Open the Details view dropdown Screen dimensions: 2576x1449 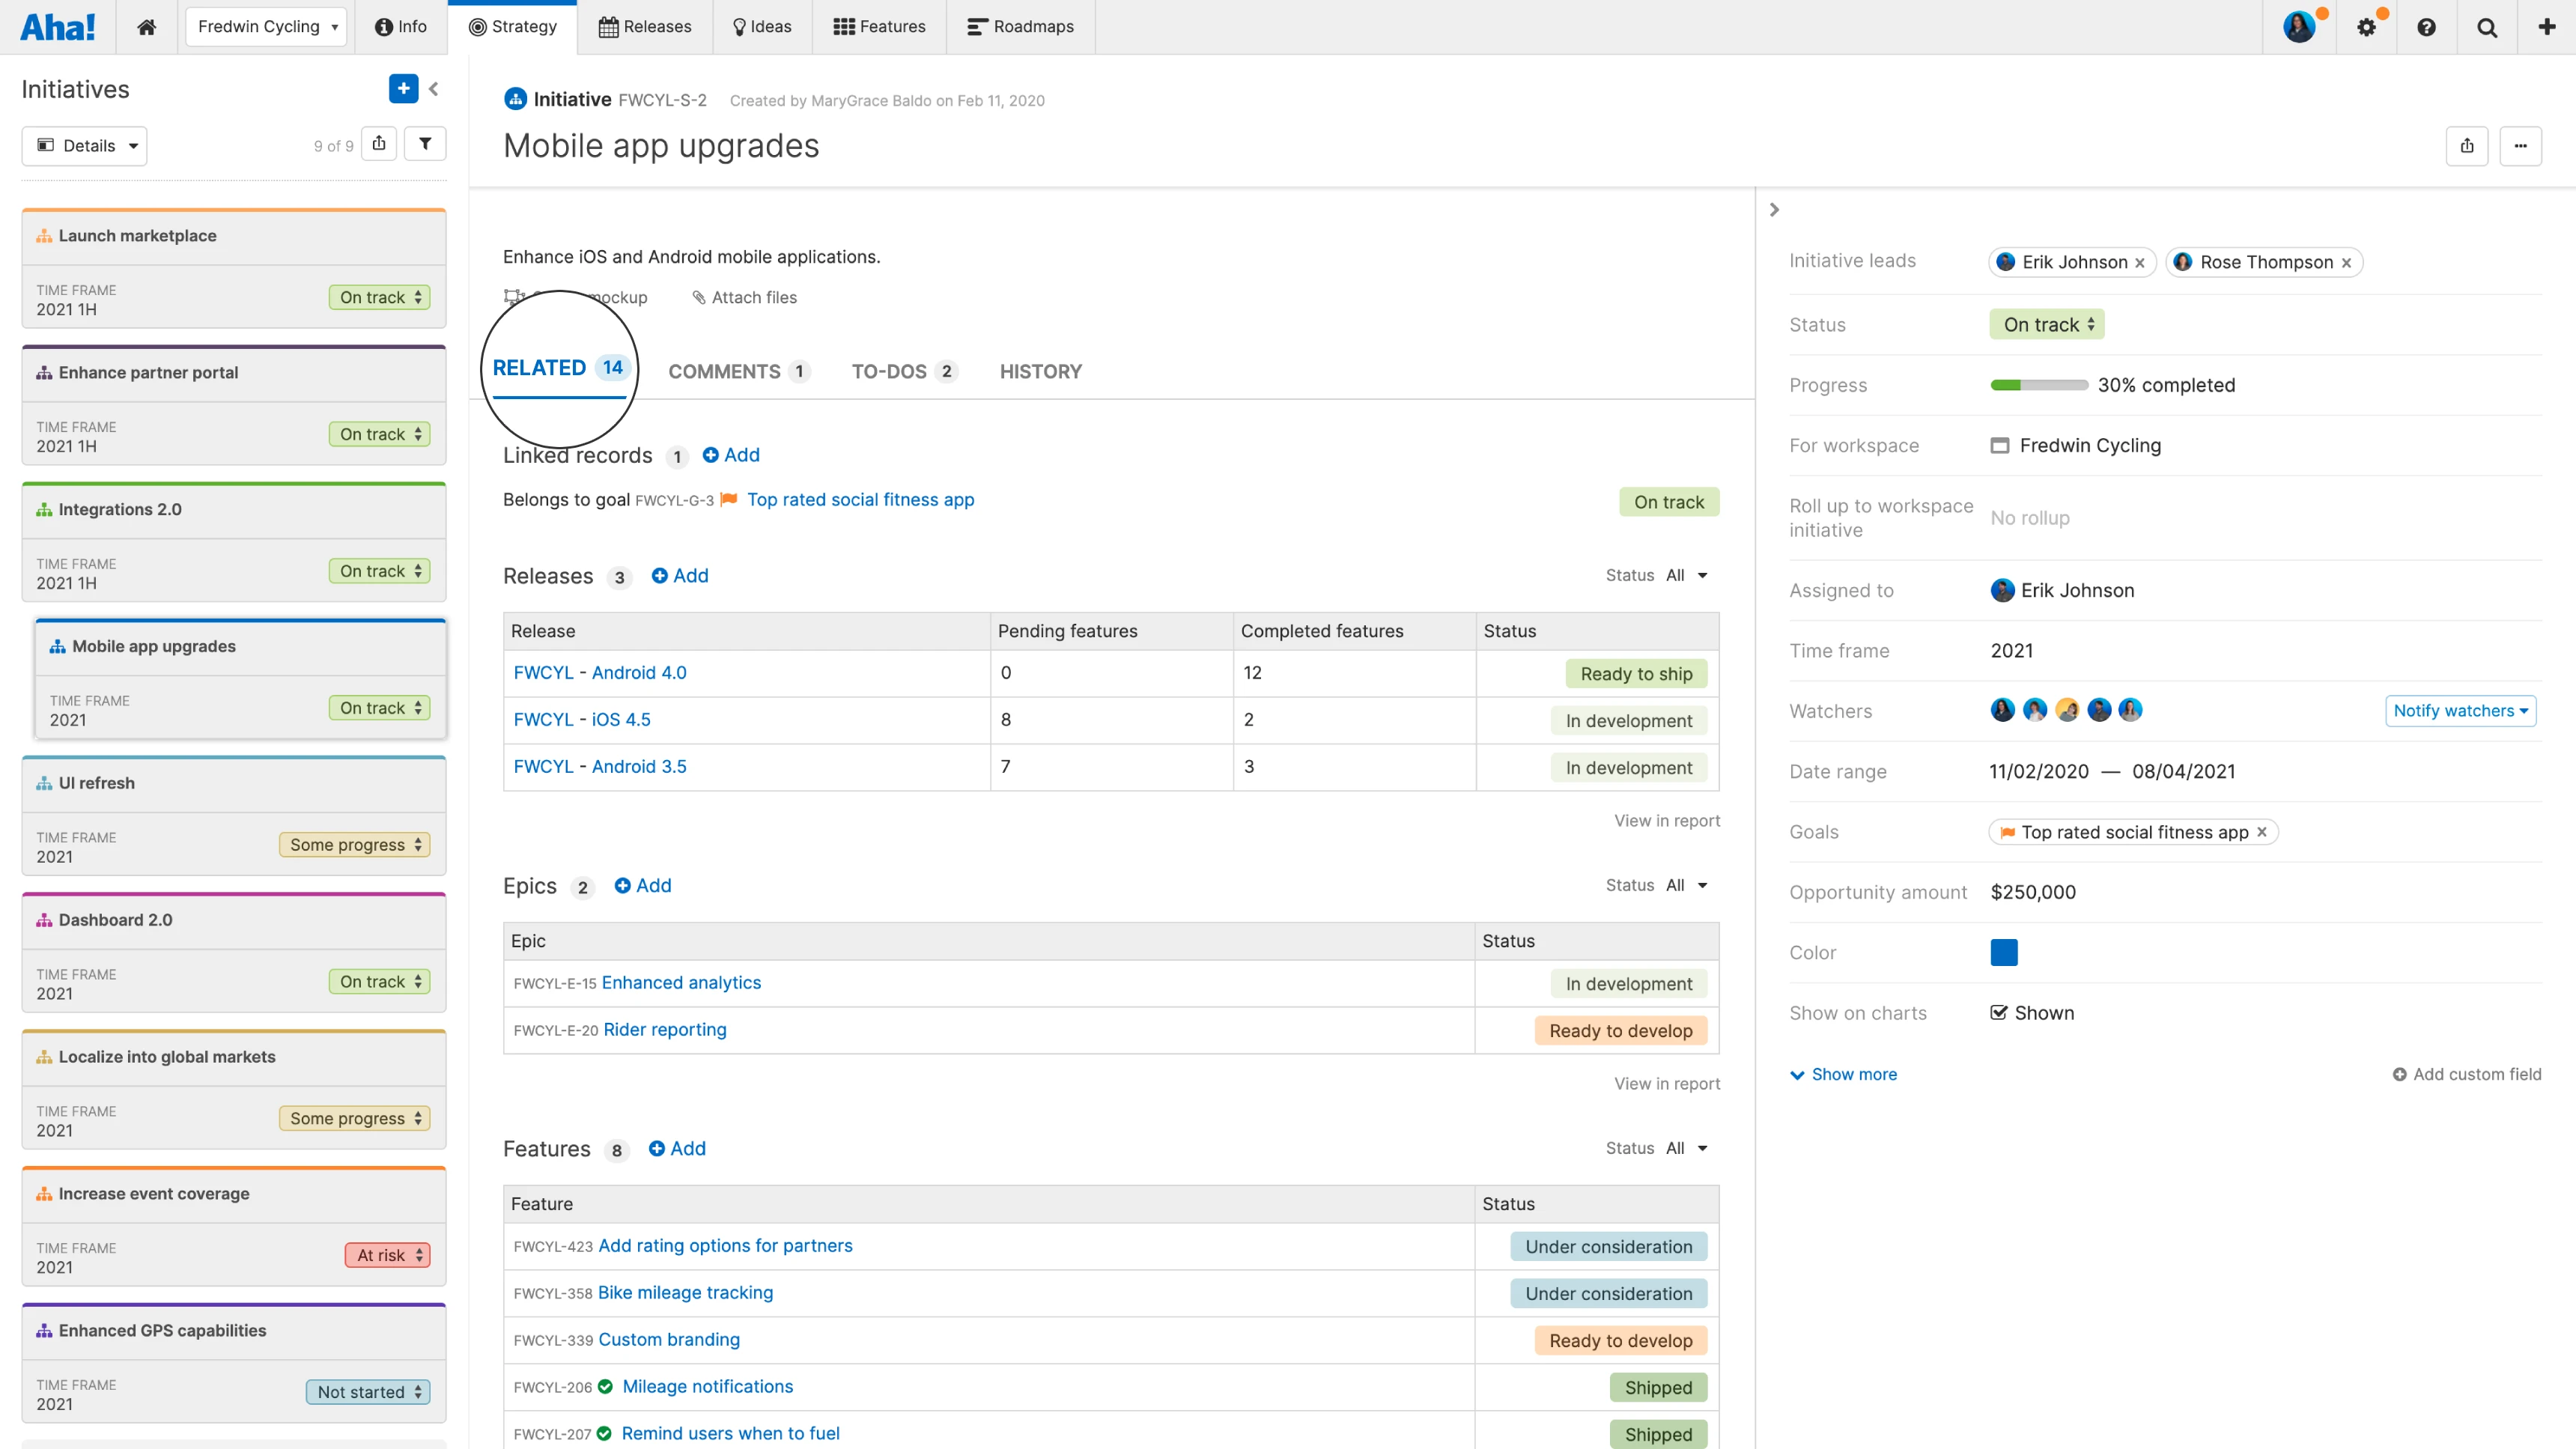[85, 146]
